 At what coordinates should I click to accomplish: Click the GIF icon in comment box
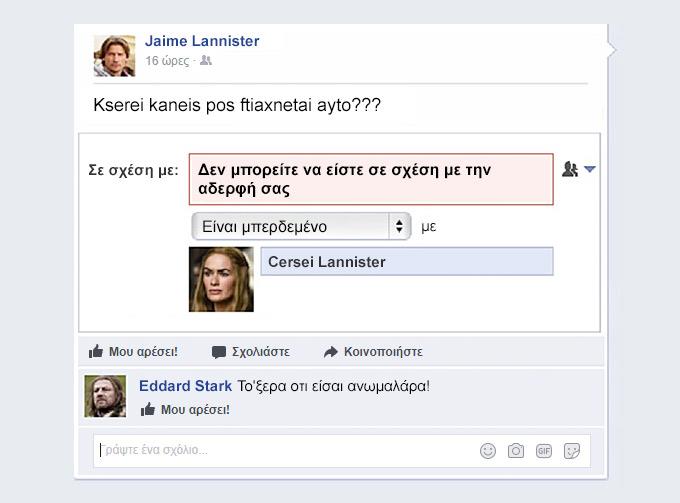click(x=544, y=451)
